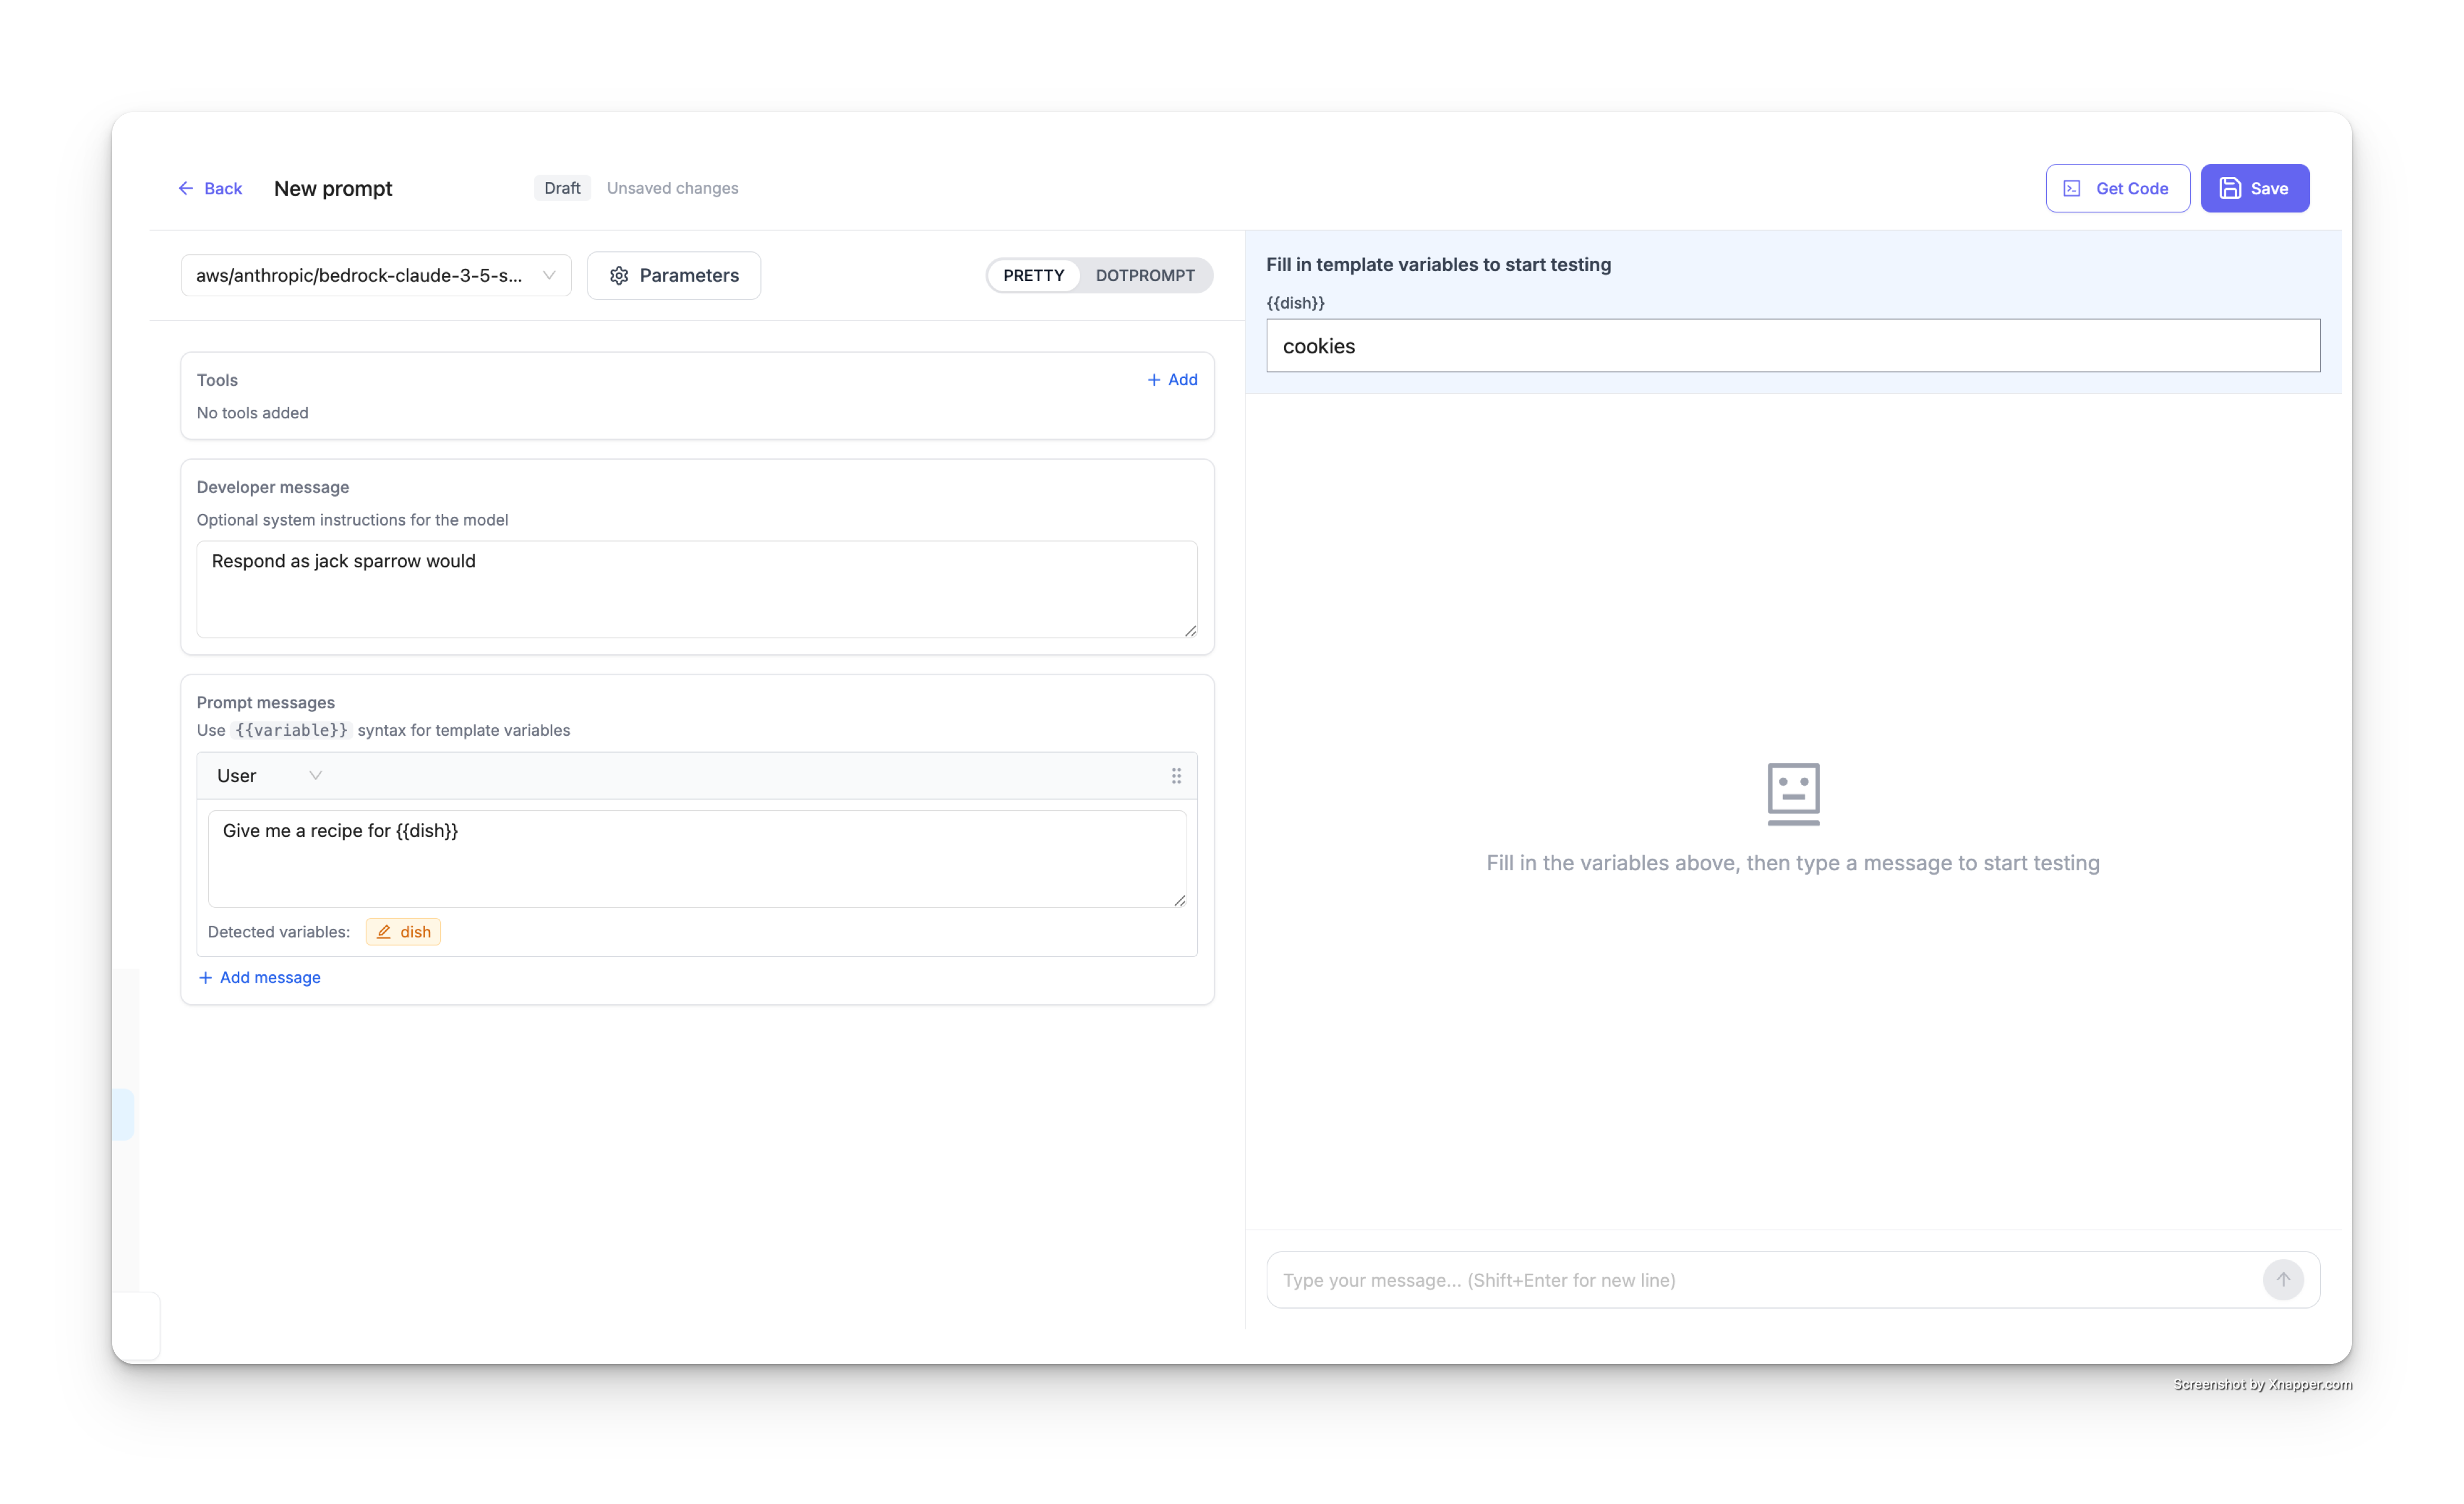
Task: Click the pencil icon on the dish variable
Action: [385, 931]
